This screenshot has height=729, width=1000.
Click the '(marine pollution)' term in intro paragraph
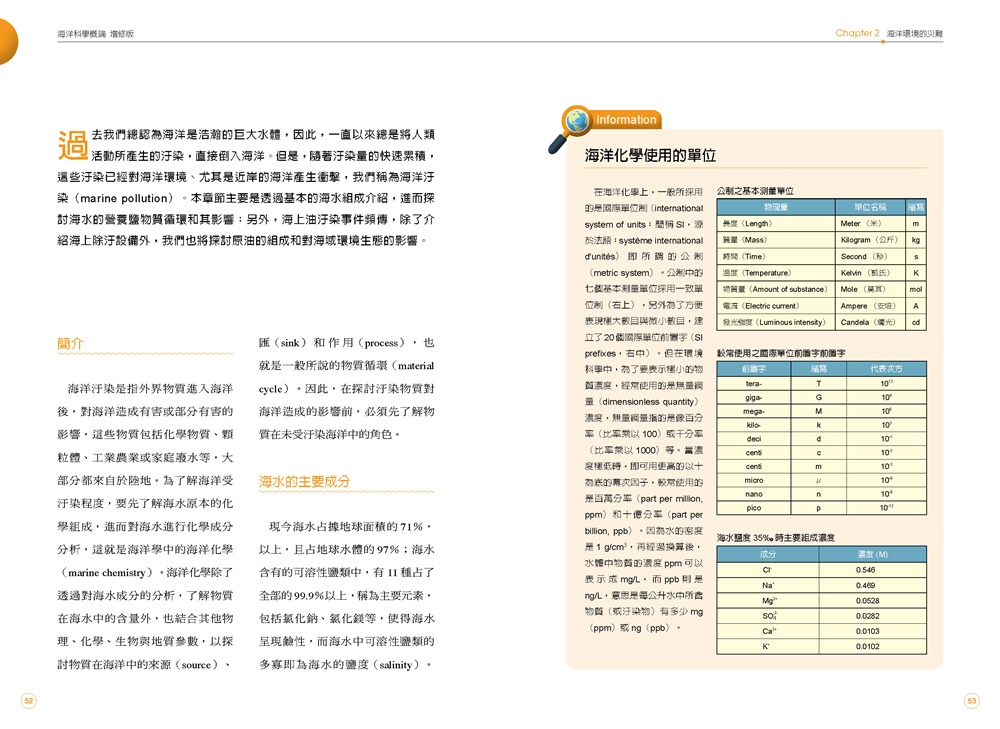[125, 198]
